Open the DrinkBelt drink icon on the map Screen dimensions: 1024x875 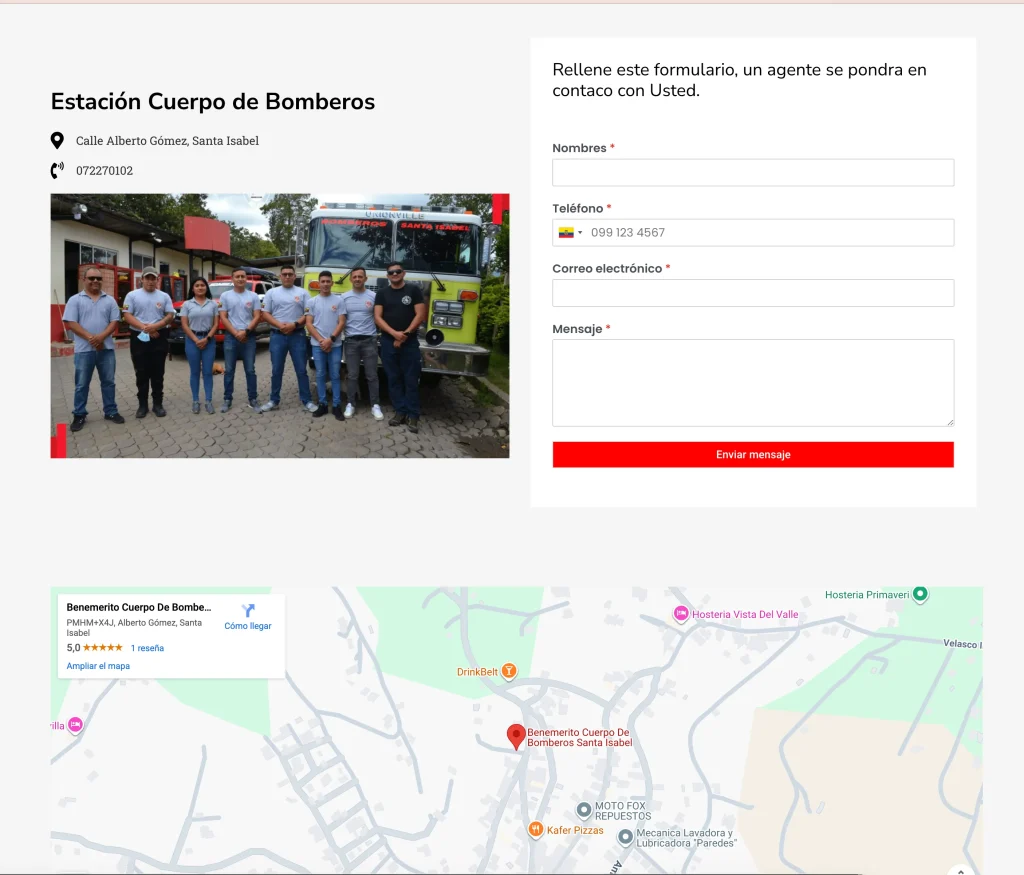tap(508, 671)
